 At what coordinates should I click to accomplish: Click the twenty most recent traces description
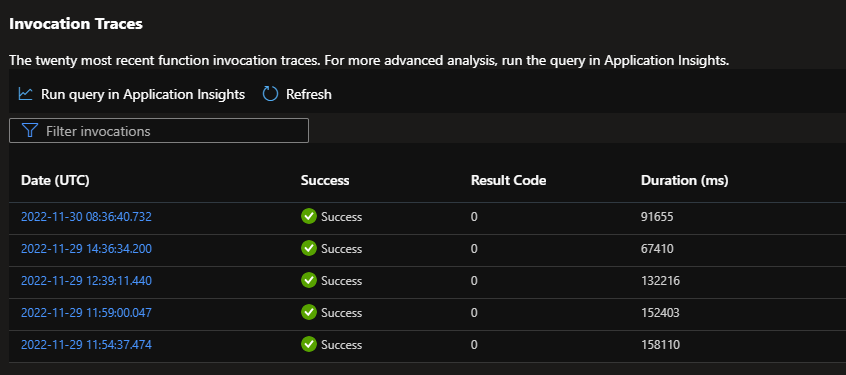(x=369, y=60)
